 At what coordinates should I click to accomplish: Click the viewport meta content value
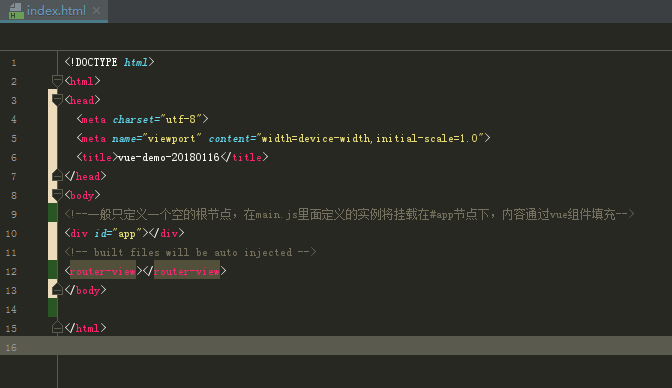(371, 138)
